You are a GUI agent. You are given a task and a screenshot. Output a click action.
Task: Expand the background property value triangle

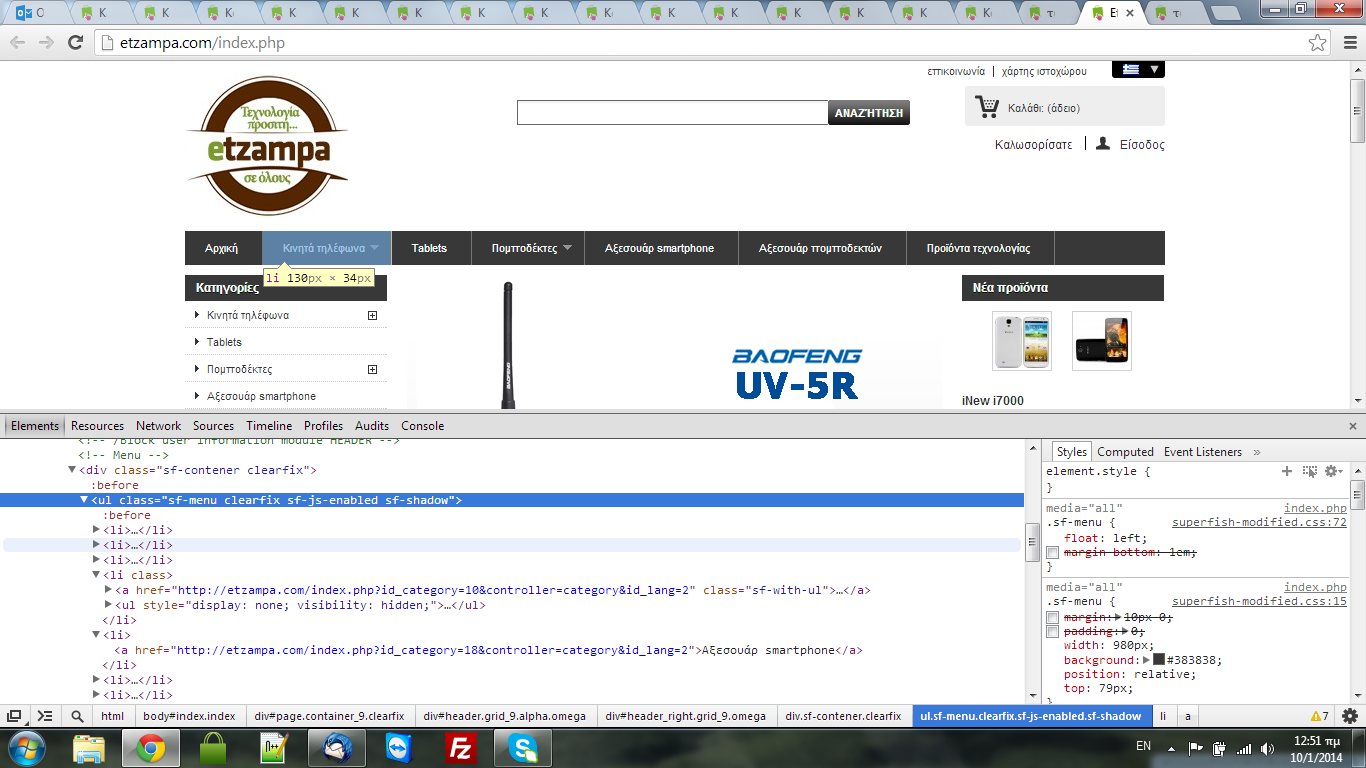point(1147,660)
